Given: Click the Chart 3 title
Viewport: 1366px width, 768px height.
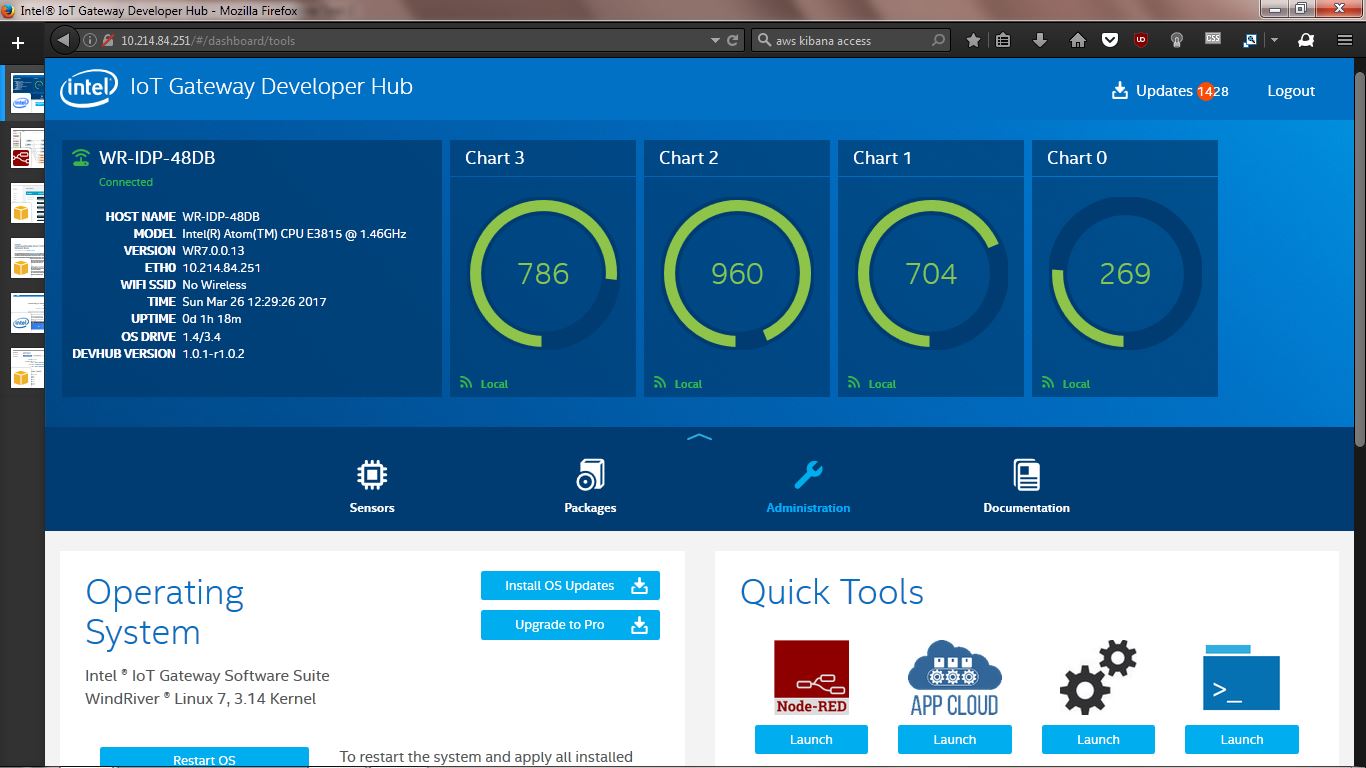Looking at the screenshot, I should coord(495,158).
